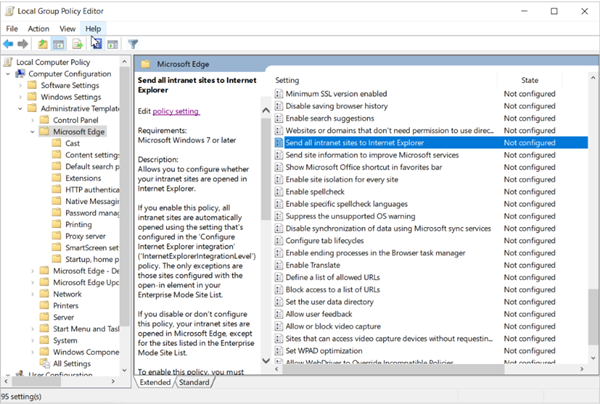Select the HTTP authentication folder in tree
Screen dimensions: 600x404
[92, 189]
